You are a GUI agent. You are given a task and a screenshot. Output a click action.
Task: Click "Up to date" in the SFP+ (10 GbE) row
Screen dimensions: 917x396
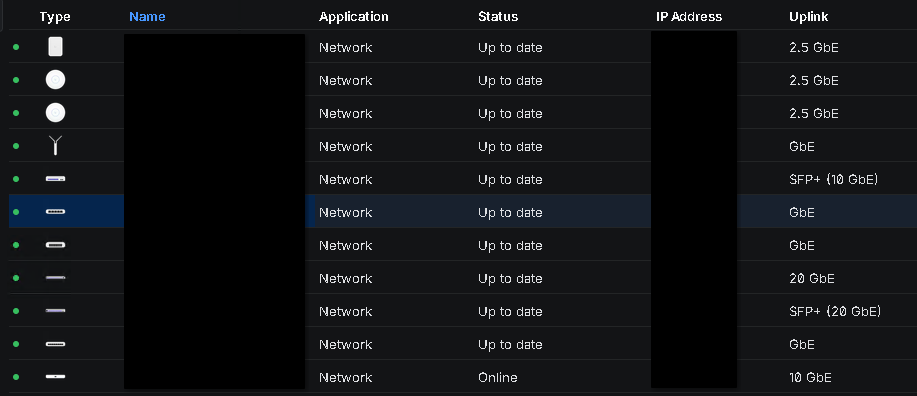(x=510, y=180)
